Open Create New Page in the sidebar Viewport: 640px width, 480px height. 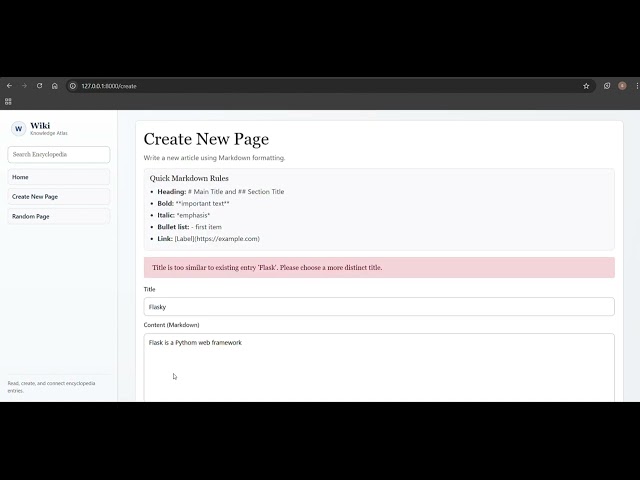pyautogui.click(x=59, y=197)
